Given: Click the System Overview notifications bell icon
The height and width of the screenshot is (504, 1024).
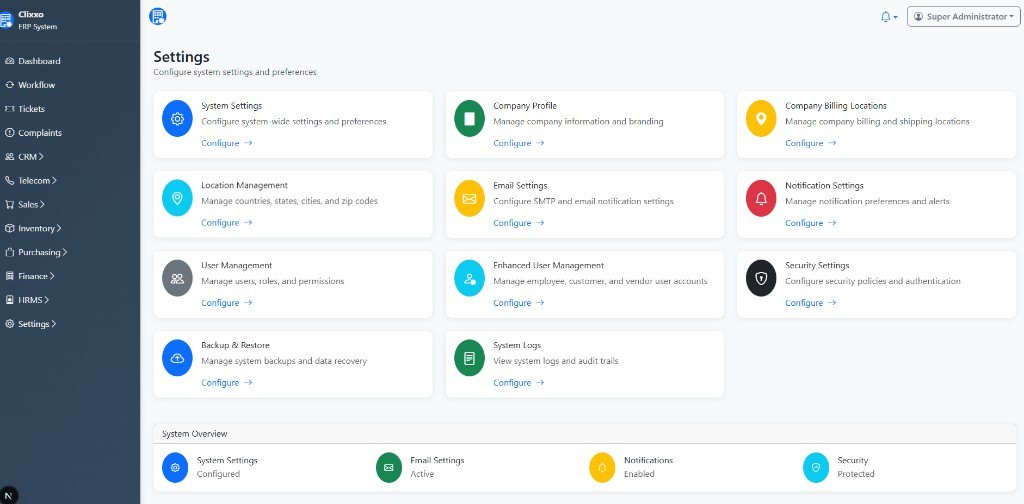Looking at the screenshot, I should point(602,467).
